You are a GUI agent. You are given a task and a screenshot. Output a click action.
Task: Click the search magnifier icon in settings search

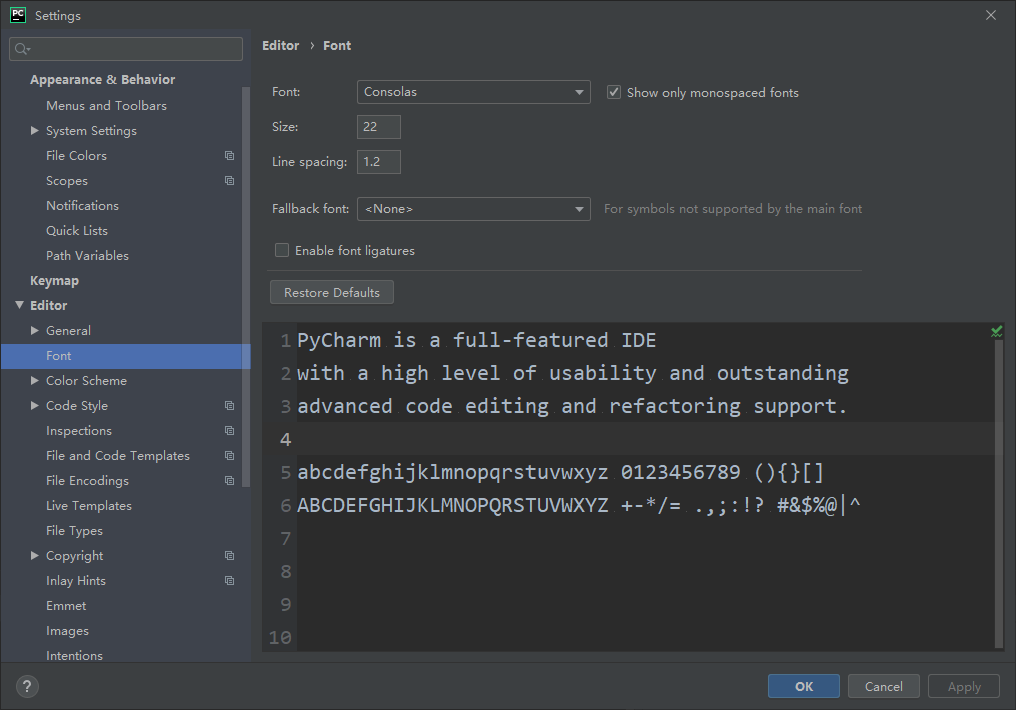point(21,49)
